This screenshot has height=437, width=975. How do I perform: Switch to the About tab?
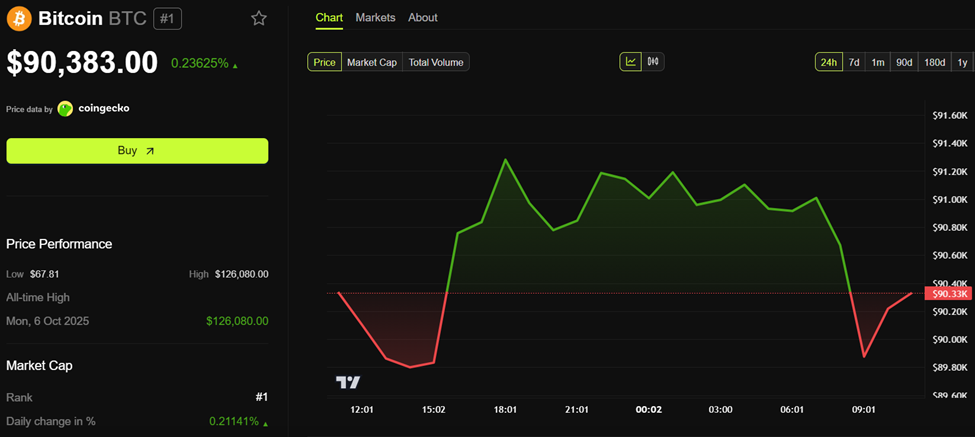click(423, 18)
